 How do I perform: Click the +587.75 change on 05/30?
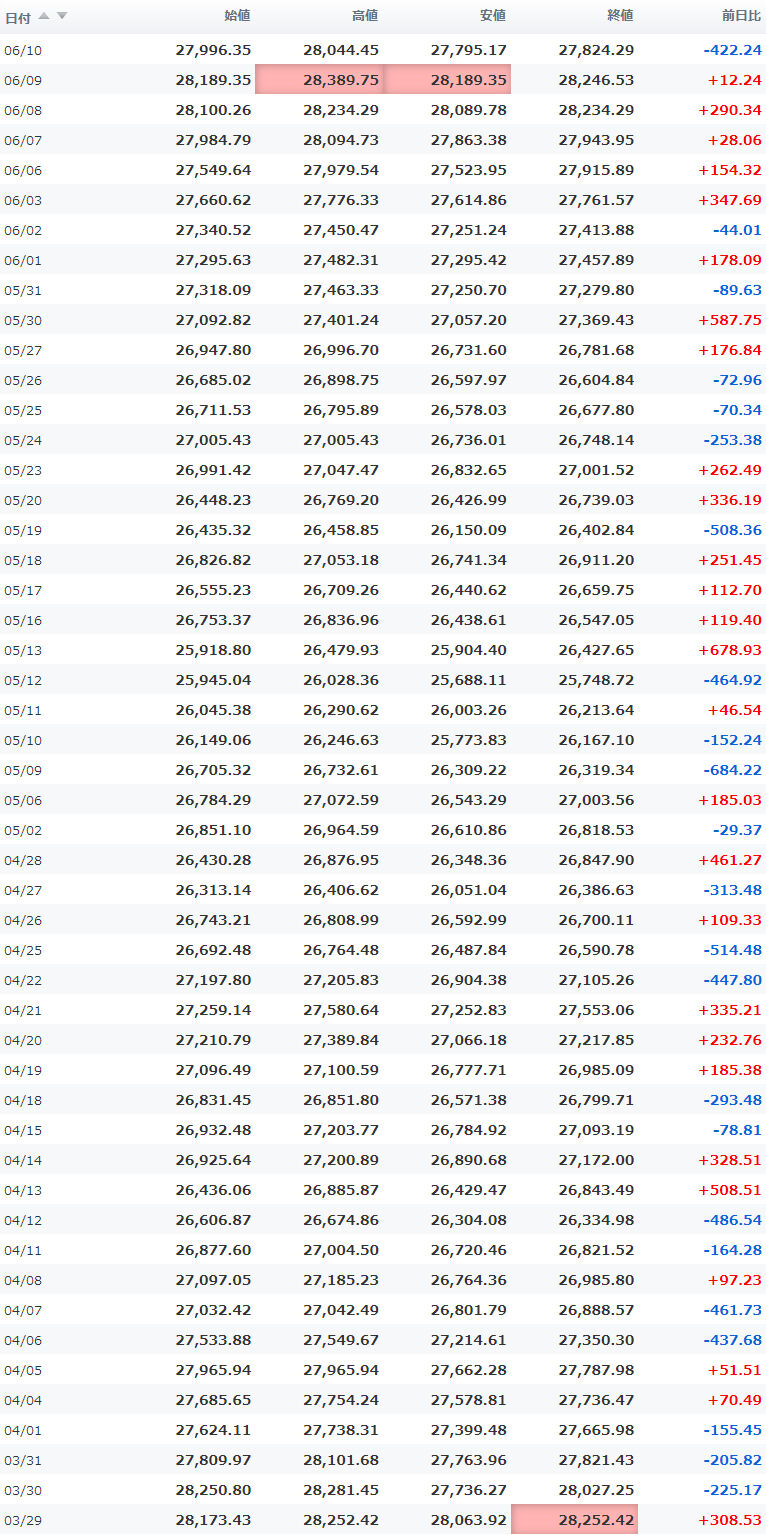tap(730, 320)
